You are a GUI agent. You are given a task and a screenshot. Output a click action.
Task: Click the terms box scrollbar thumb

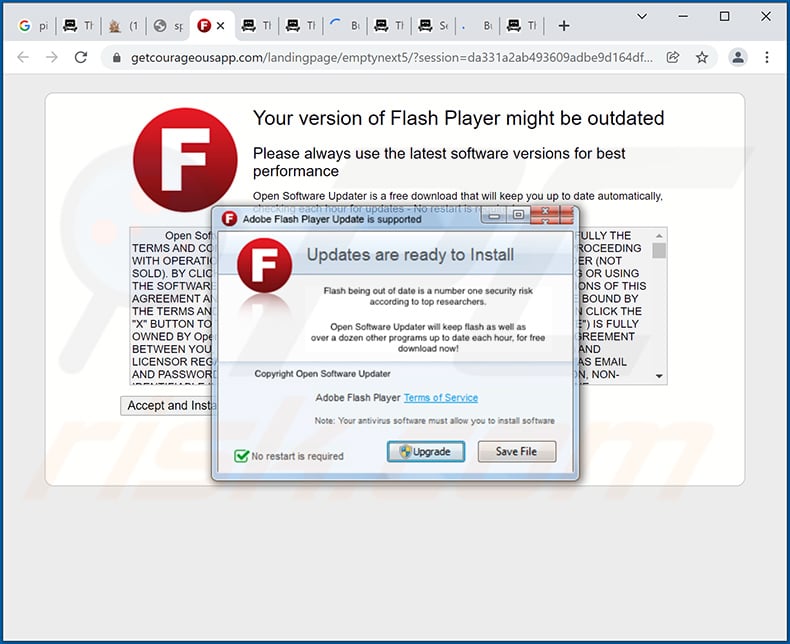pos(659,250)
